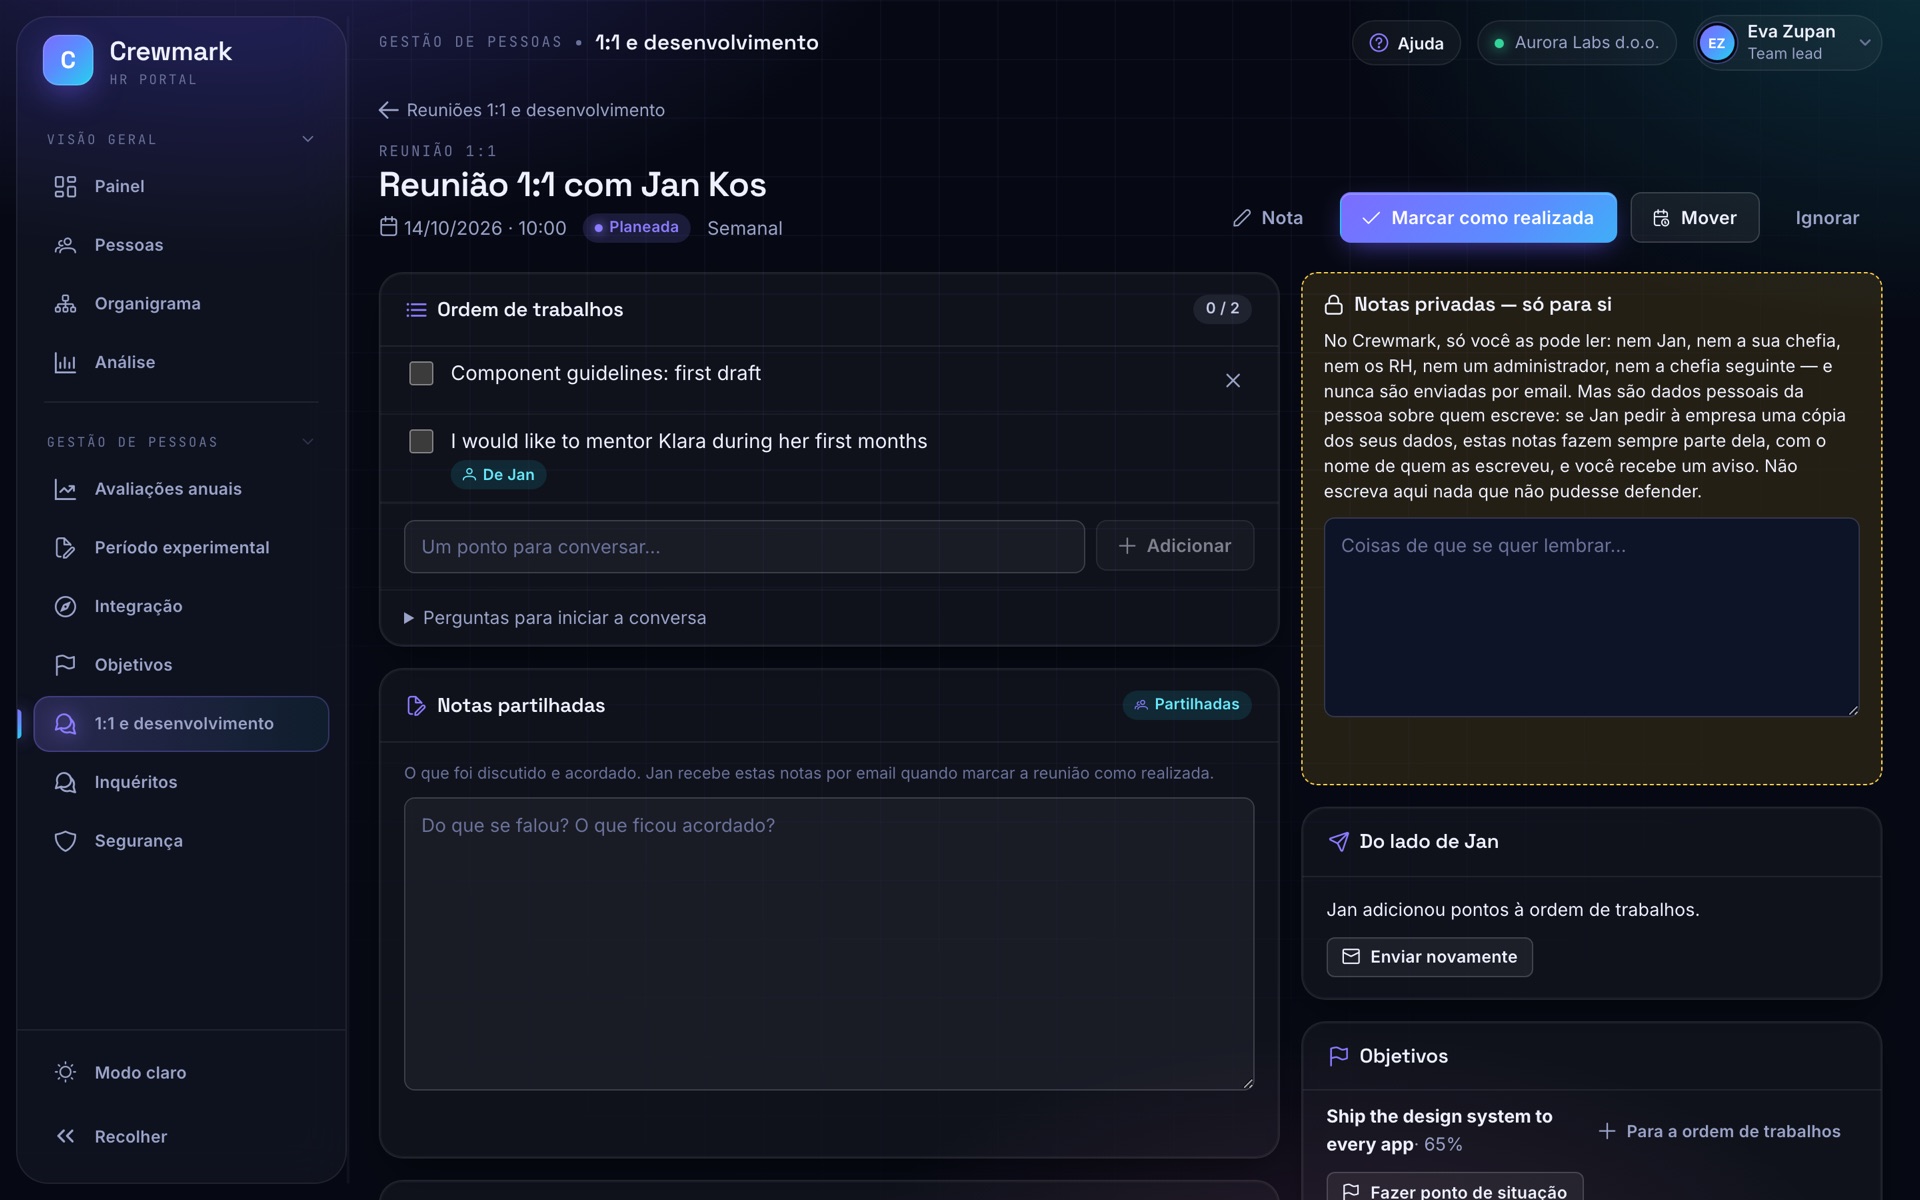Click the Avaliações anuais chart icon
Screen dimensions: 1920x1200
(x=65, y=489)
